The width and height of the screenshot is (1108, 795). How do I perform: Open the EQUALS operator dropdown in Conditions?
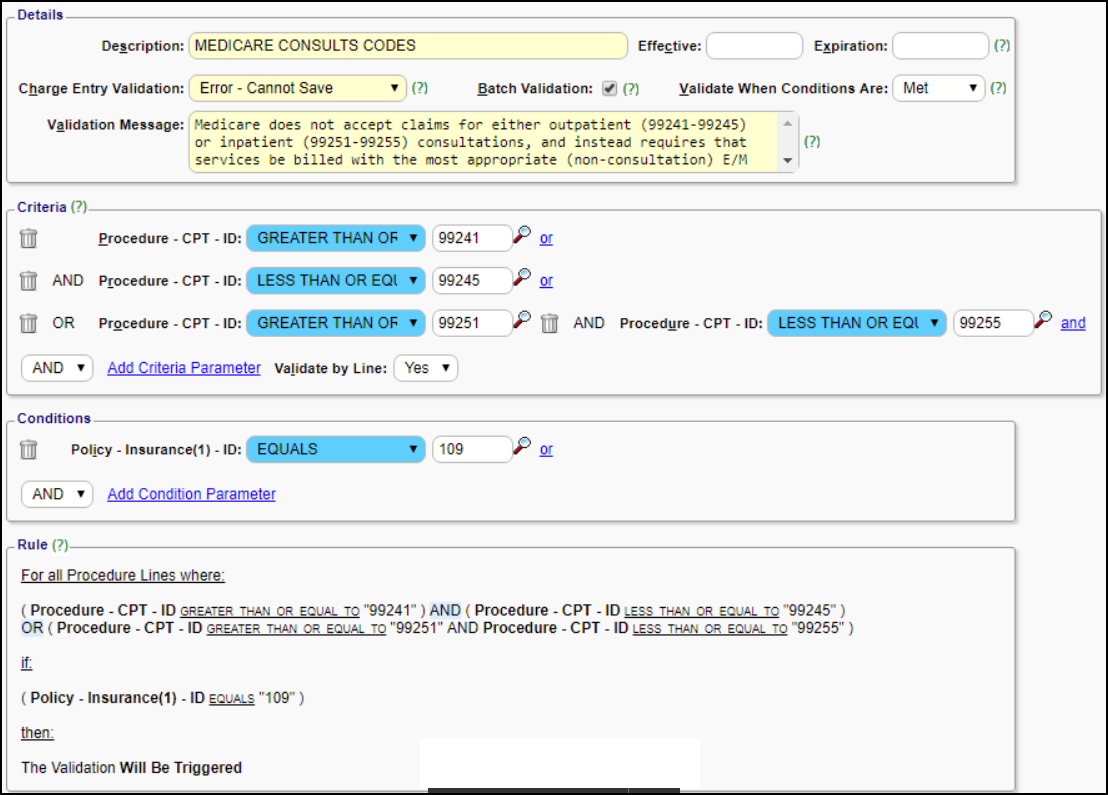(x=336, y=450)
